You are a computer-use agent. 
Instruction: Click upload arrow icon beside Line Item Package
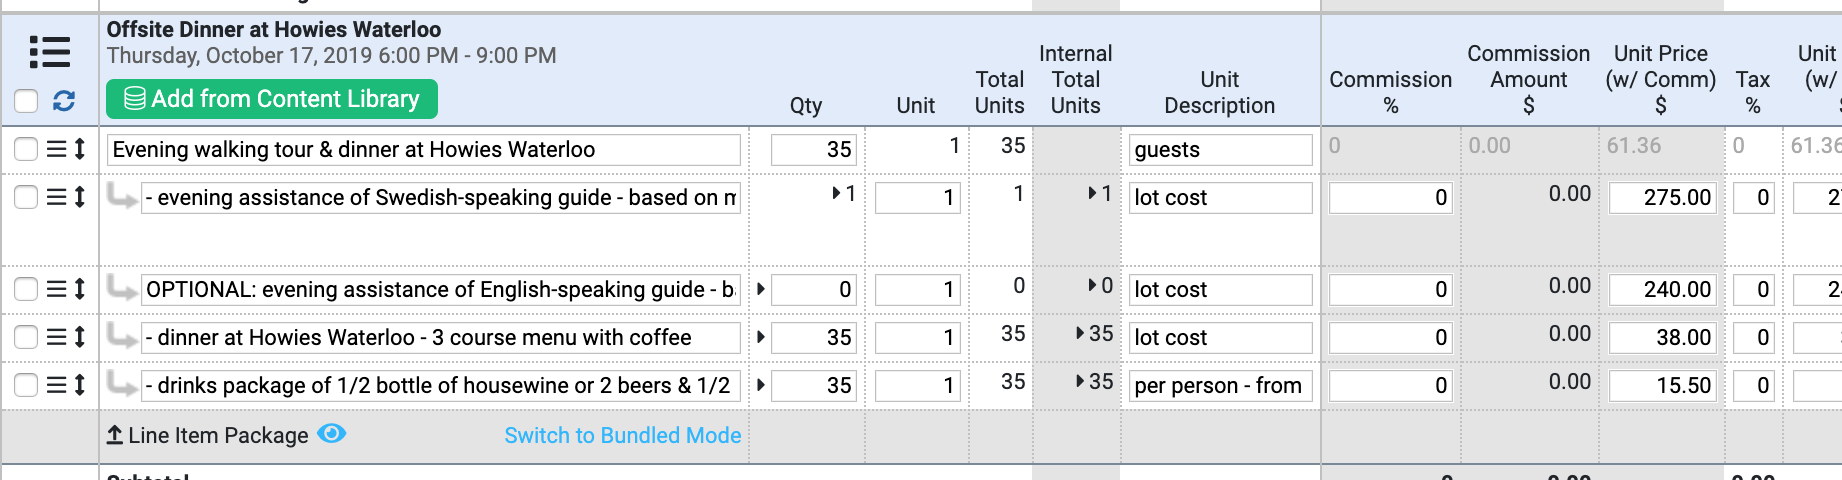pyautogui.click(x=115, y=435)
